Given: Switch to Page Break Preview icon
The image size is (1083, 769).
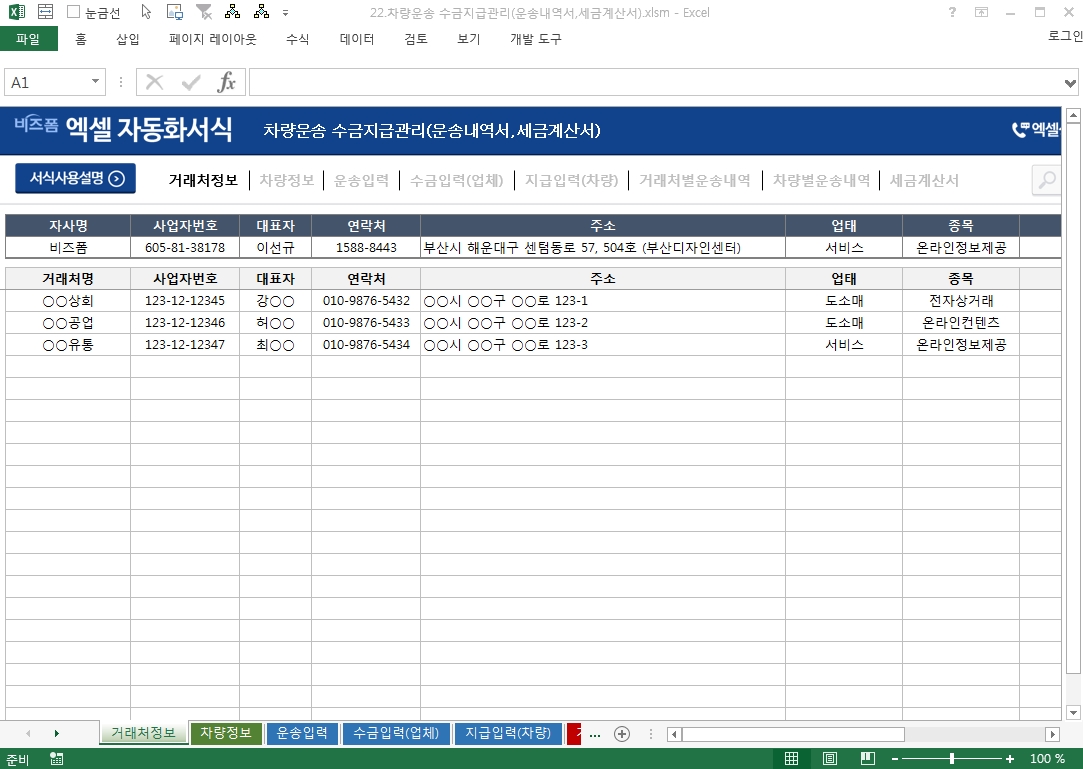Looking at the screenshot, I should coord(867,759).
